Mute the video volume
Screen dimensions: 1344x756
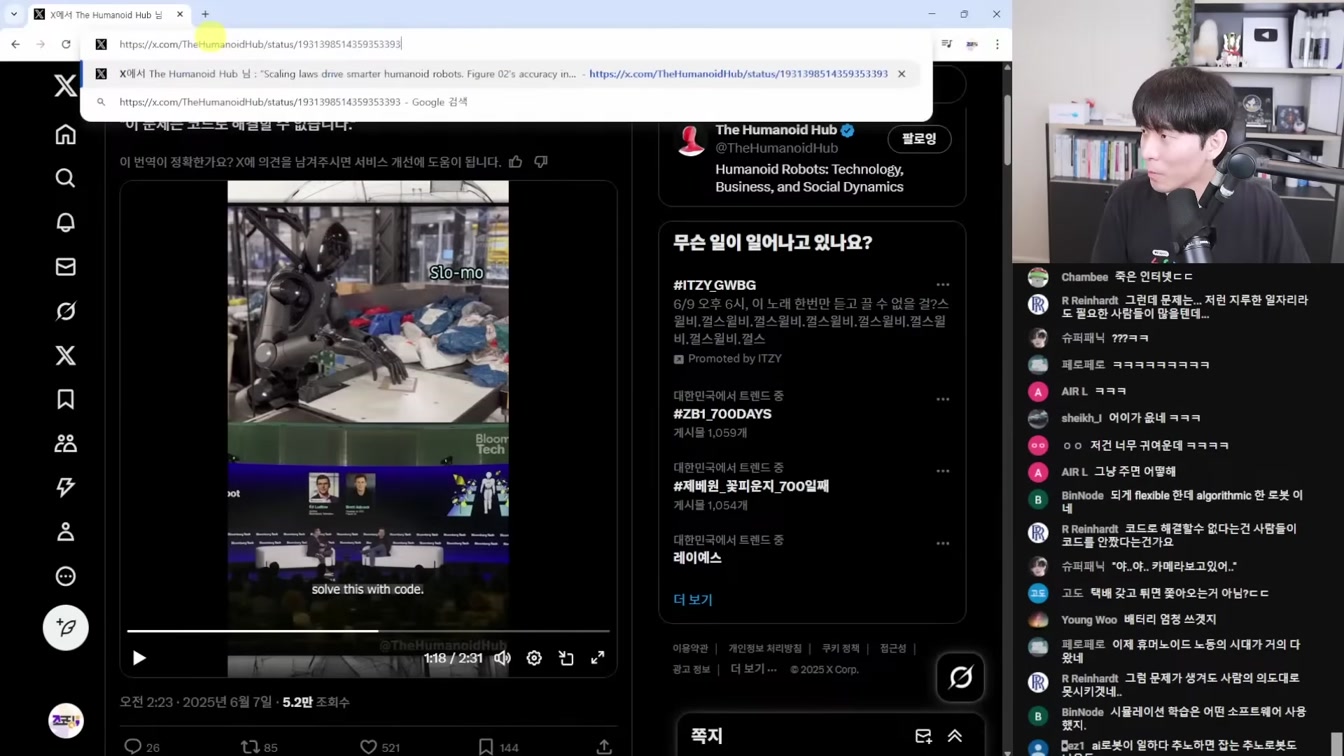point(502,658)
